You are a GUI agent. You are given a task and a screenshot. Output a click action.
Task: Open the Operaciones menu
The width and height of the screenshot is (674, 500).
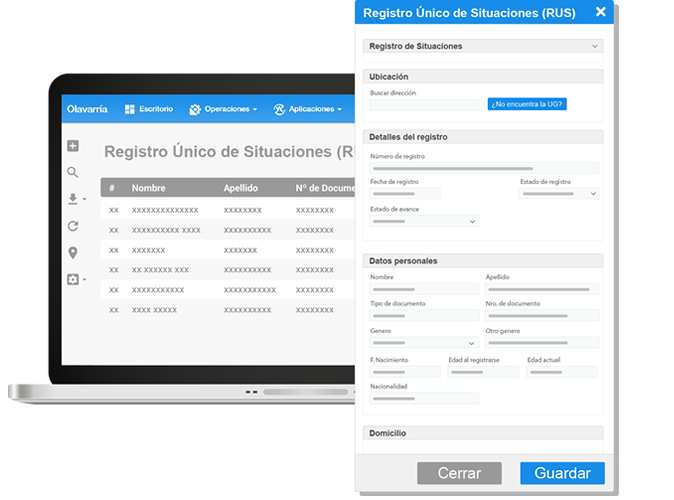pyautogui.click(x=223, y=109)
